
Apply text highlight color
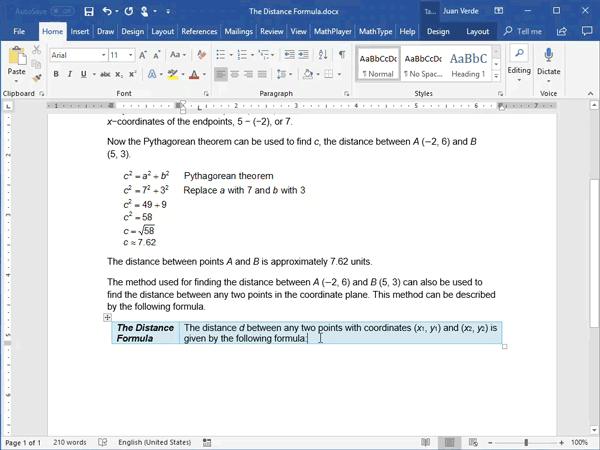click(x=173, y=74)
